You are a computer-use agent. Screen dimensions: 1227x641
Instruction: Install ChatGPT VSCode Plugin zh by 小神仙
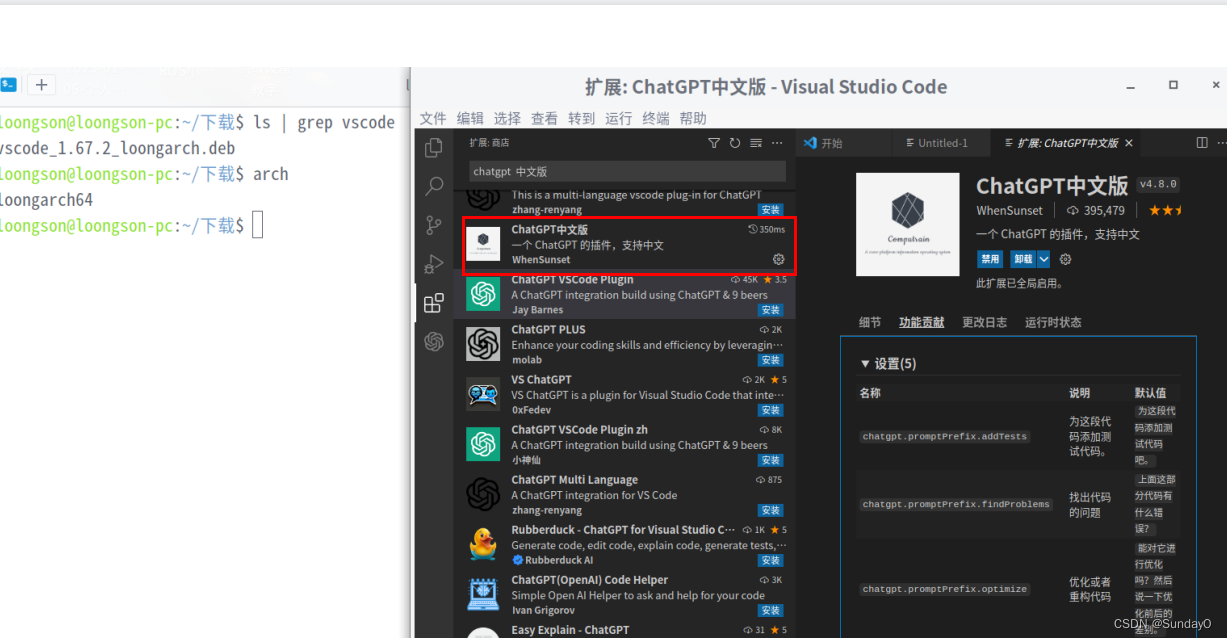click(x=770, y=460)
